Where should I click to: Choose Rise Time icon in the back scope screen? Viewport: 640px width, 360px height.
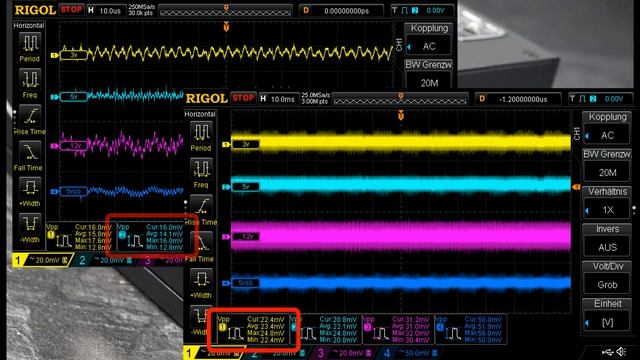pyautogui.click(x=30, y=116)
